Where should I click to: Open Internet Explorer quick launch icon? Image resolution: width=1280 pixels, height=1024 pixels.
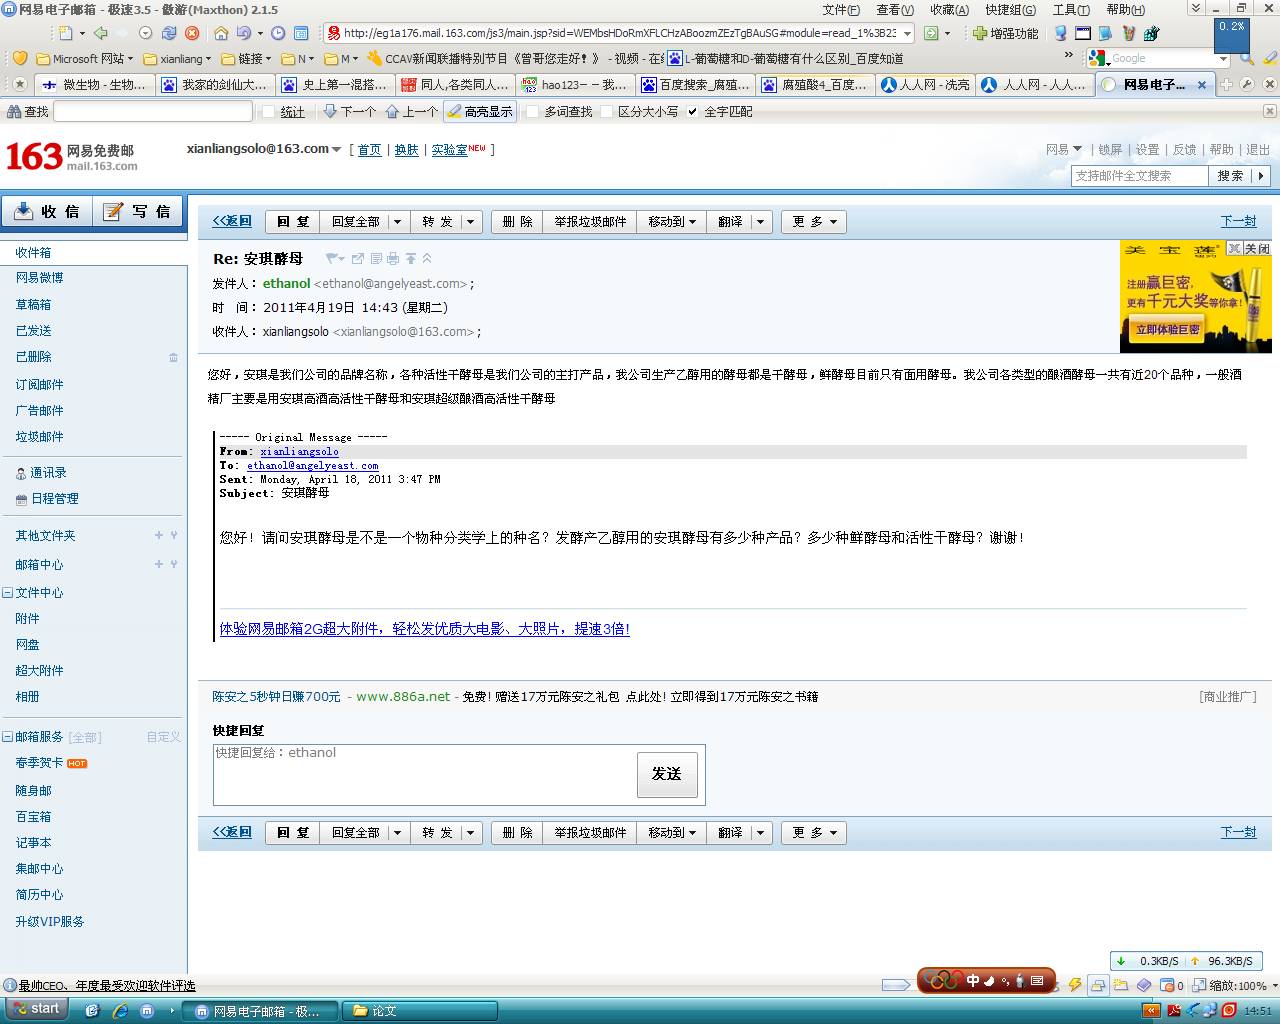[120, 1011]
